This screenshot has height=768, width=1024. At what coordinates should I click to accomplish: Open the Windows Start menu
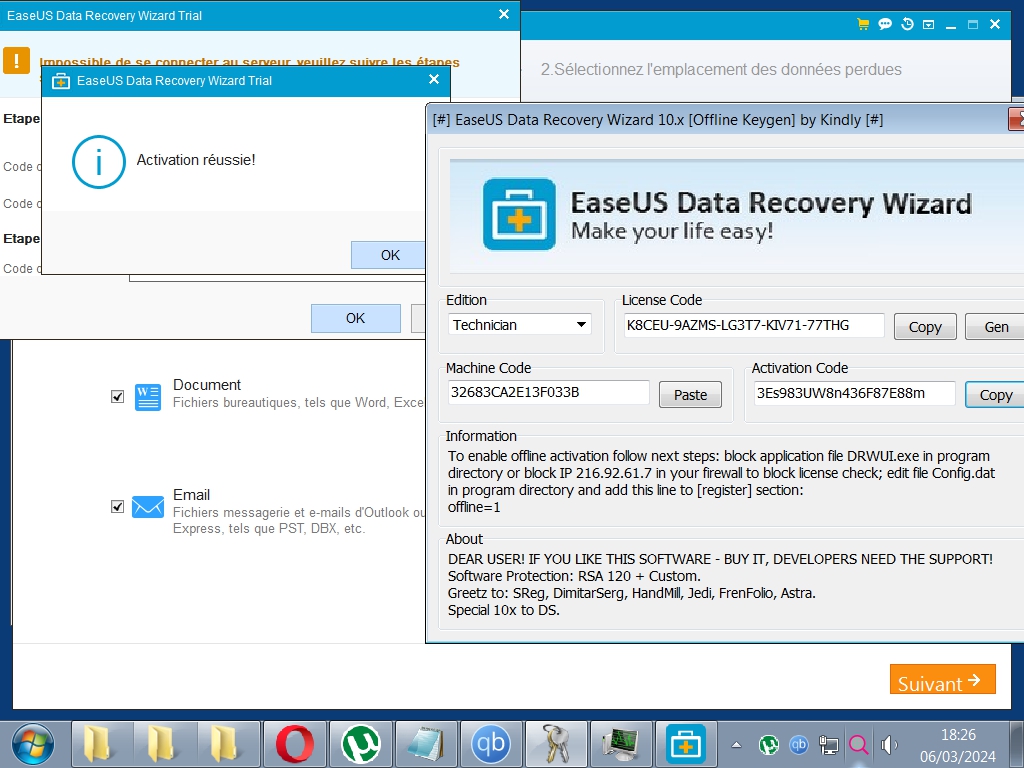pos(32,744)
